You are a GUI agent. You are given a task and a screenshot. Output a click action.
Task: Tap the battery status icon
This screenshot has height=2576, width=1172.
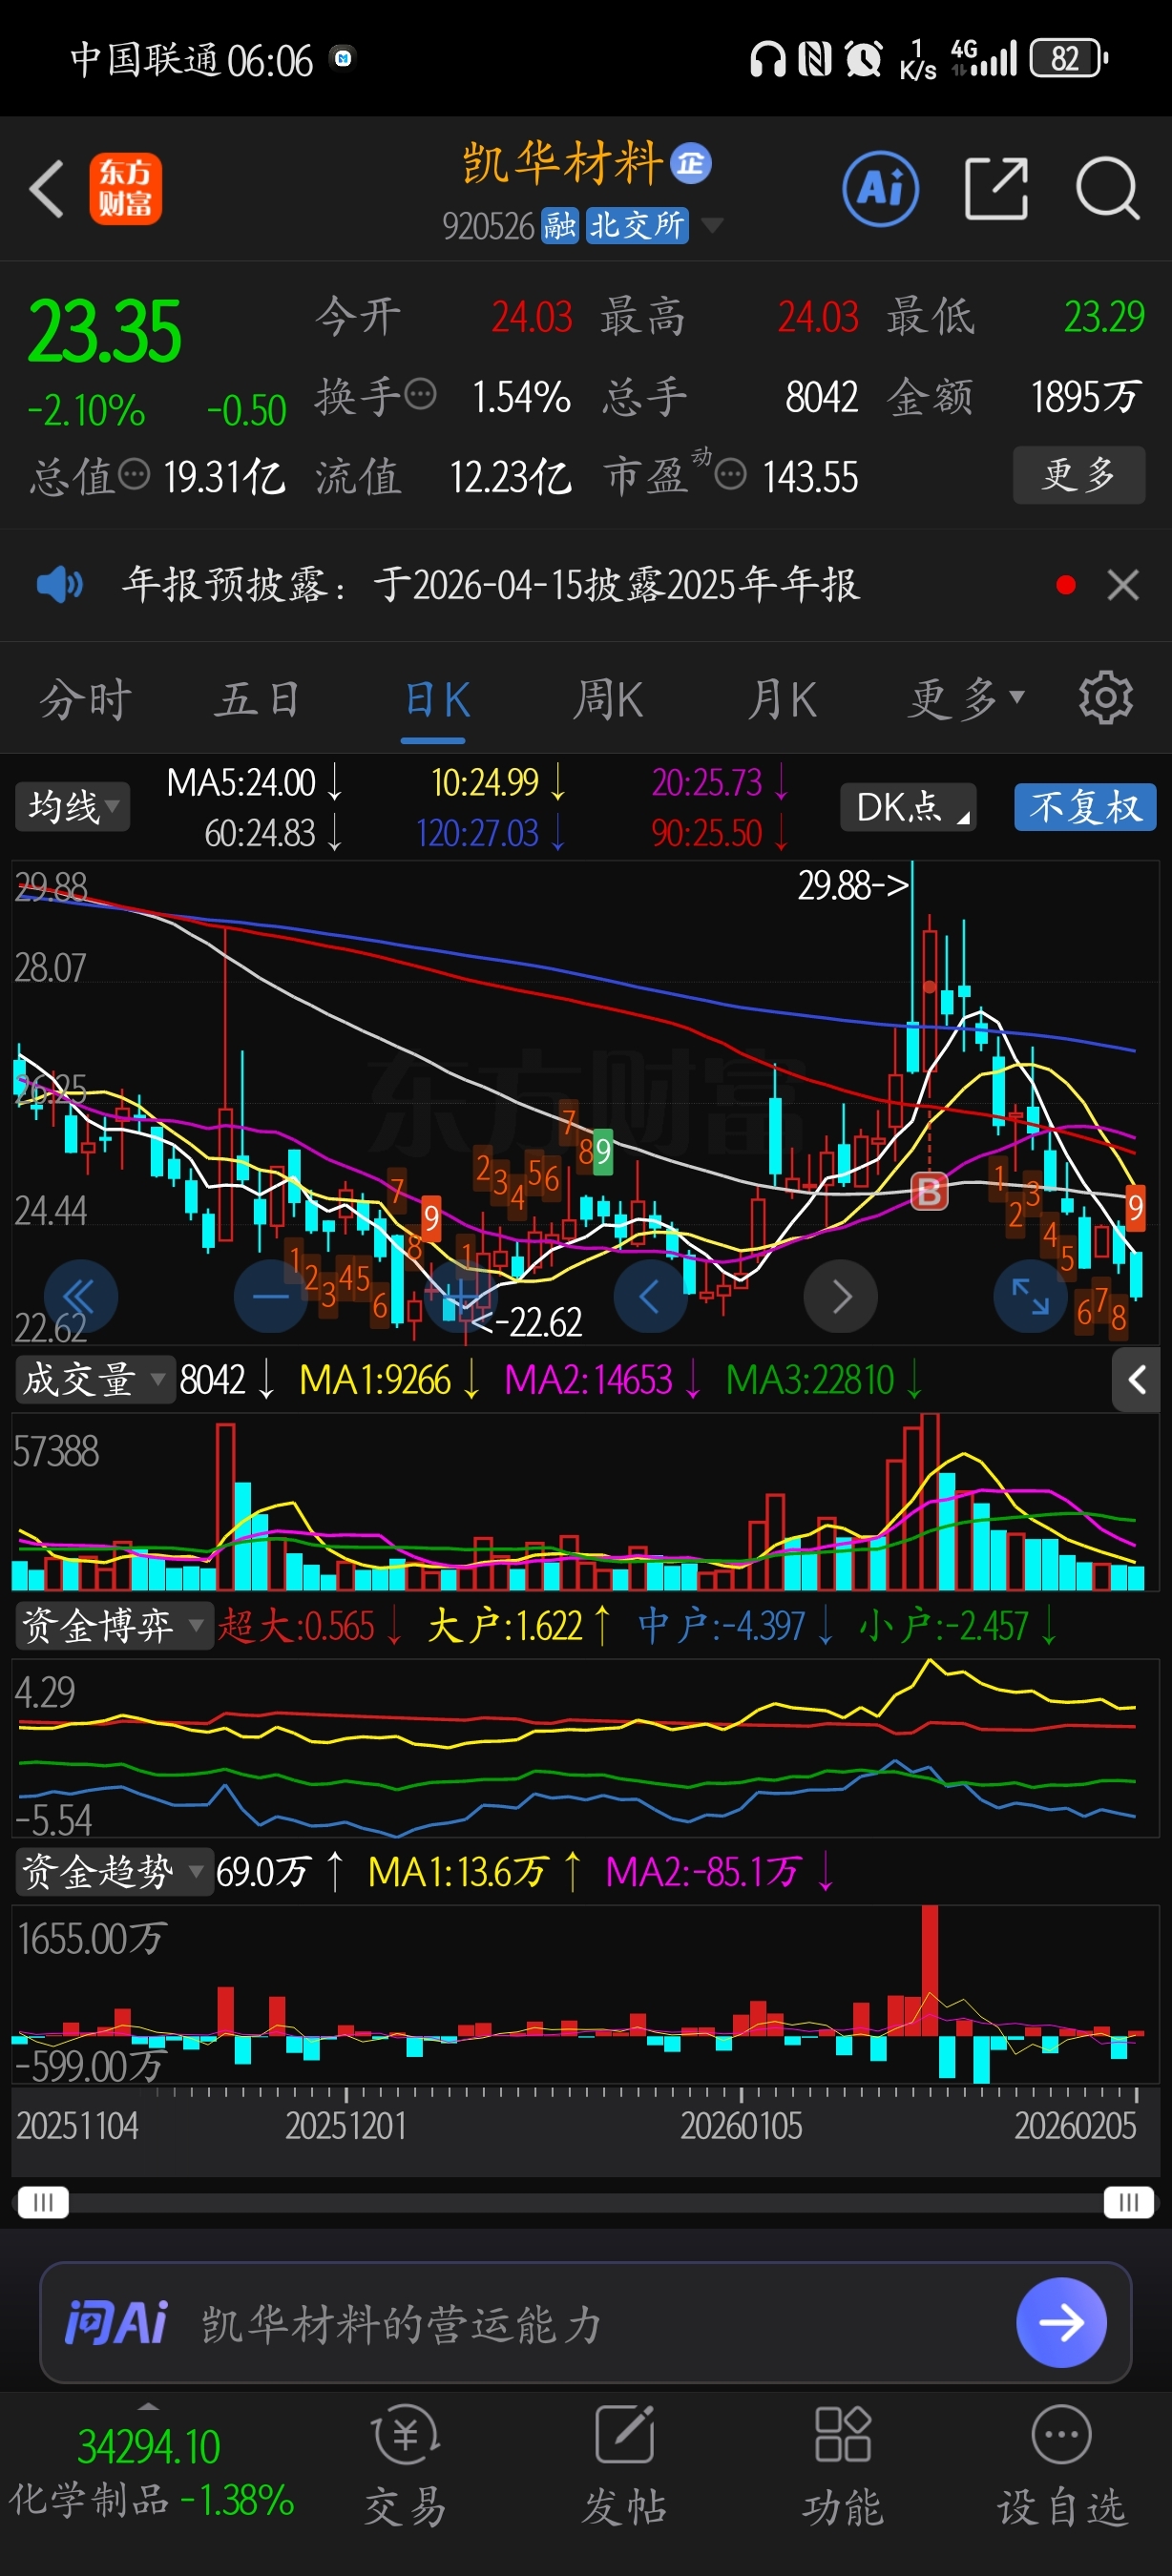coord(1069,59)
